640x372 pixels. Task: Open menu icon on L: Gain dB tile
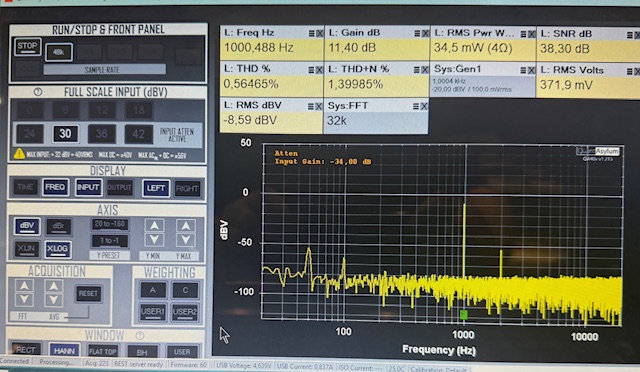pos(417,33)
